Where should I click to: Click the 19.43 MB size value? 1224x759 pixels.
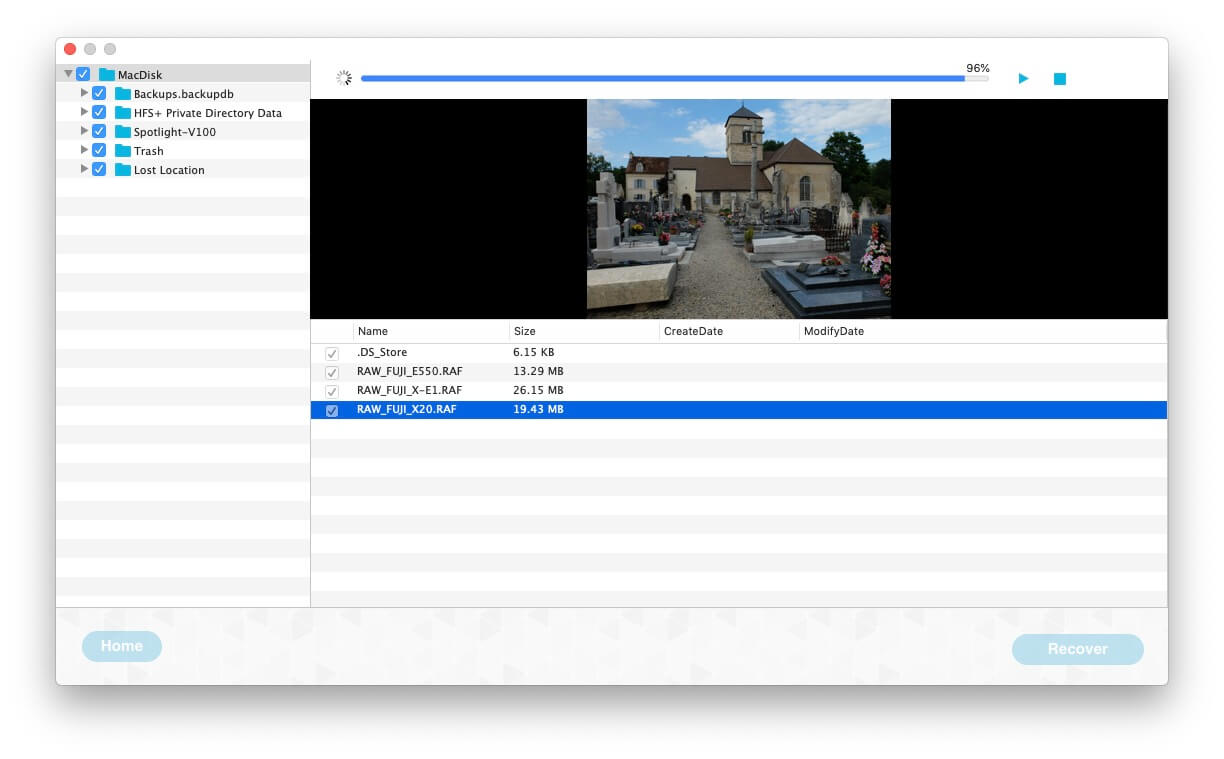point(538,410)
